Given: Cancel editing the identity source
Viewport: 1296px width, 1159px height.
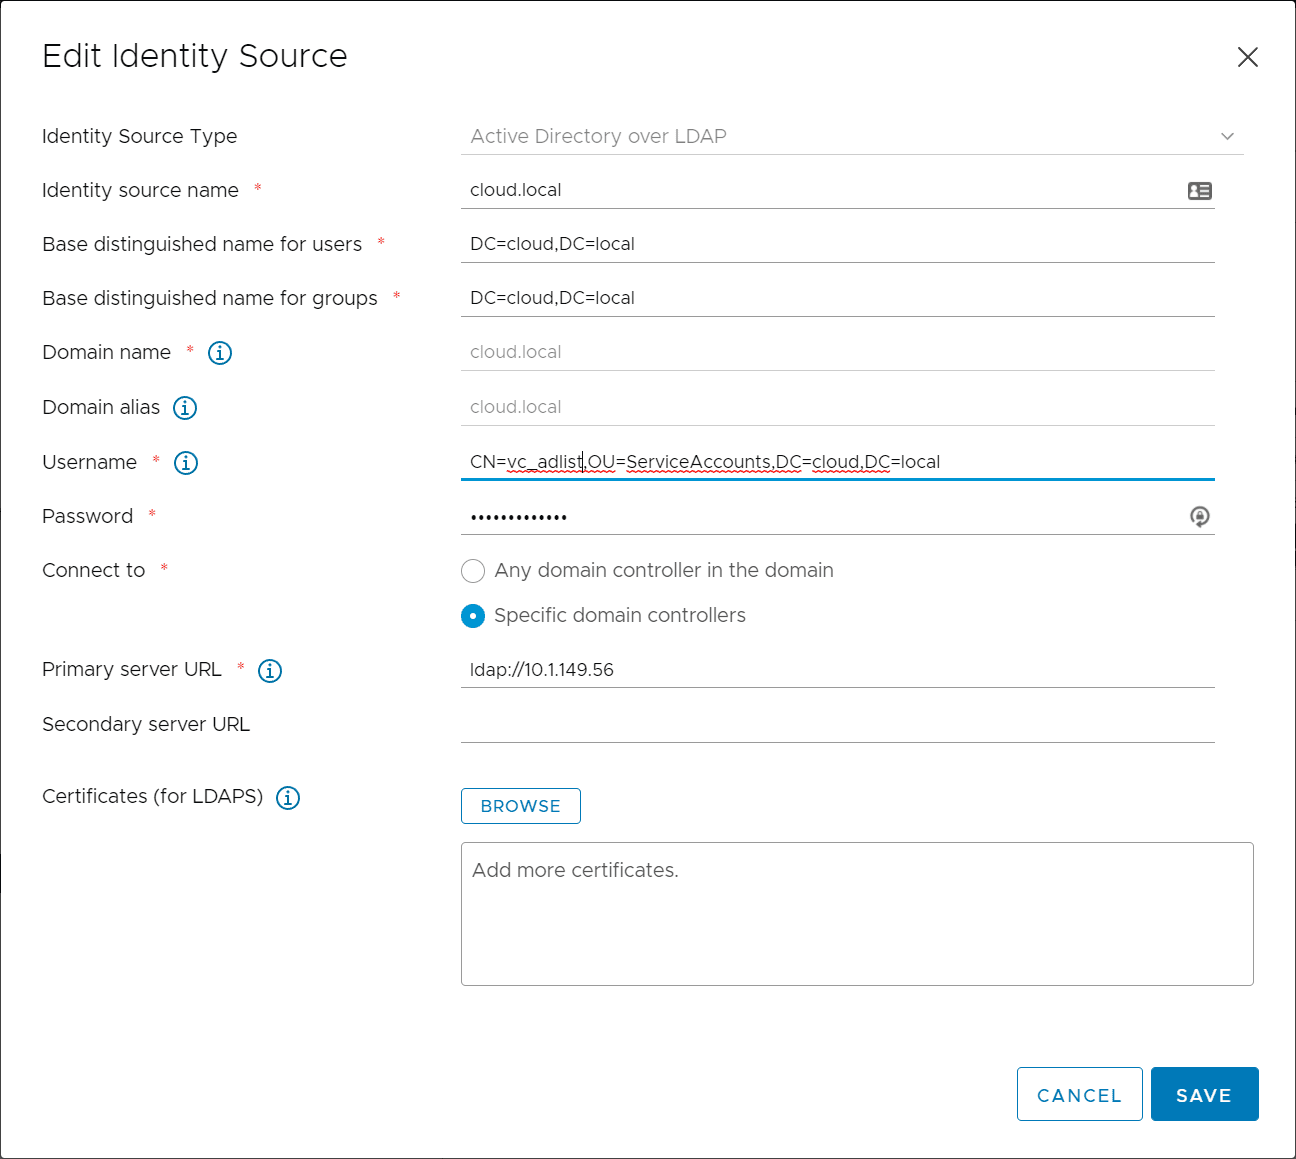Looking at the screenshot, I should (x=1079, y=1094).
